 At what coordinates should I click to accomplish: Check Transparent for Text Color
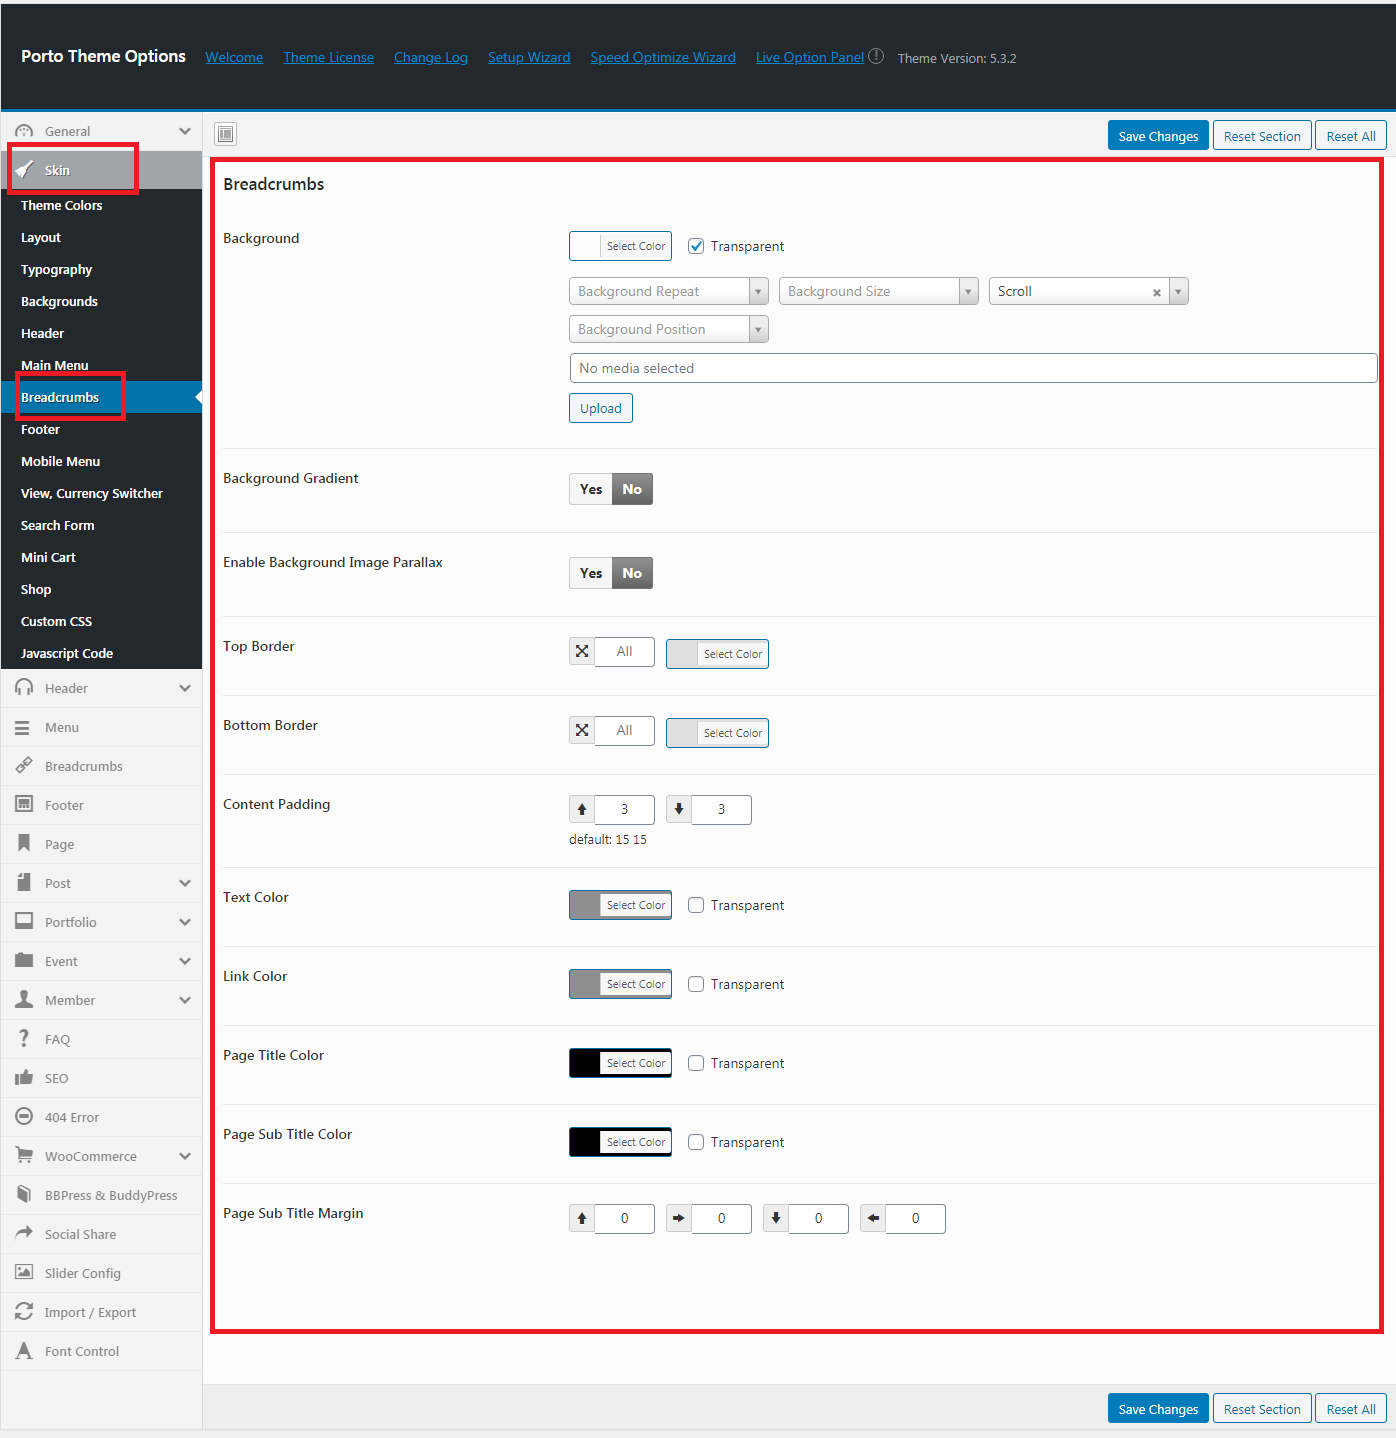696,905
